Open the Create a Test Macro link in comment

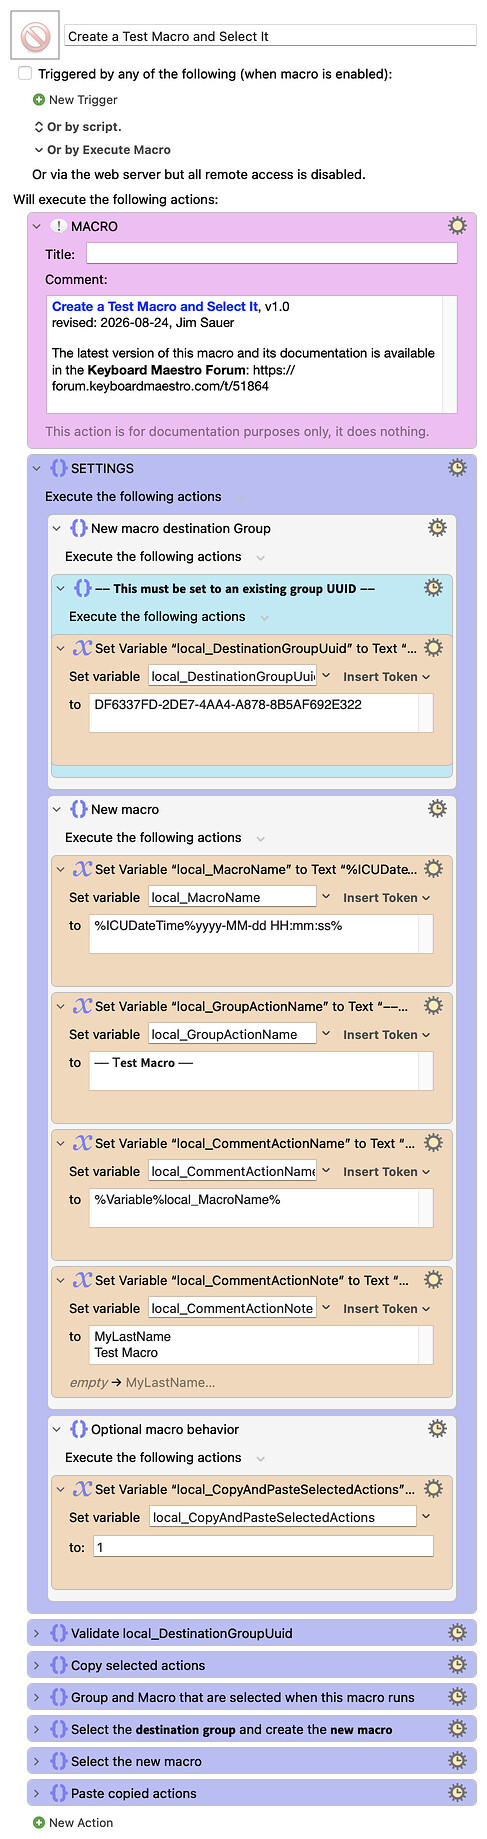[155, 307]
